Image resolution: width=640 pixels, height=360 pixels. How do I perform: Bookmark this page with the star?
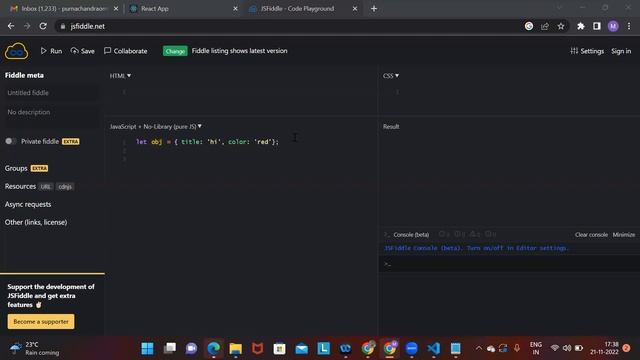(561, 26)
